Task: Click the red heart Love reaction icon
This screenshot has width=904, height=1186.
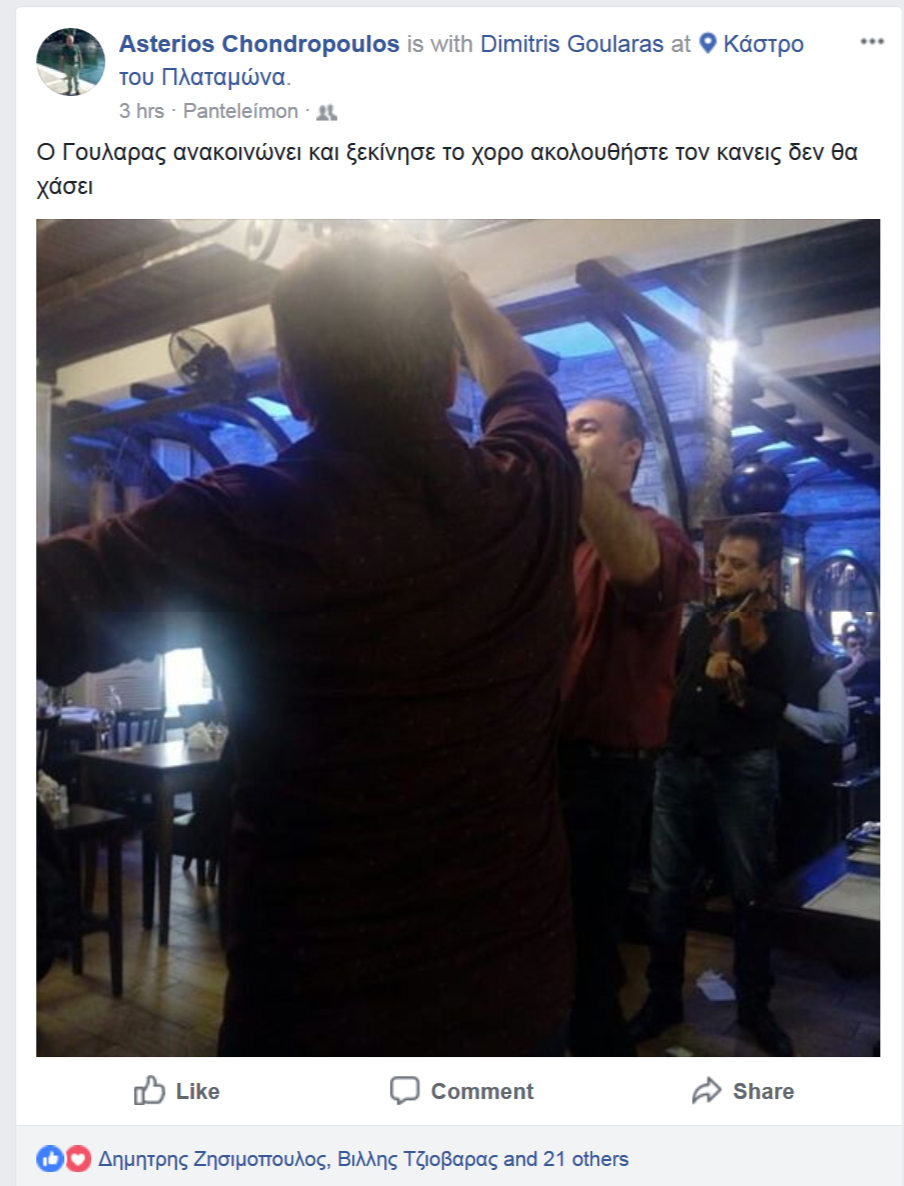Action: 78,1159
